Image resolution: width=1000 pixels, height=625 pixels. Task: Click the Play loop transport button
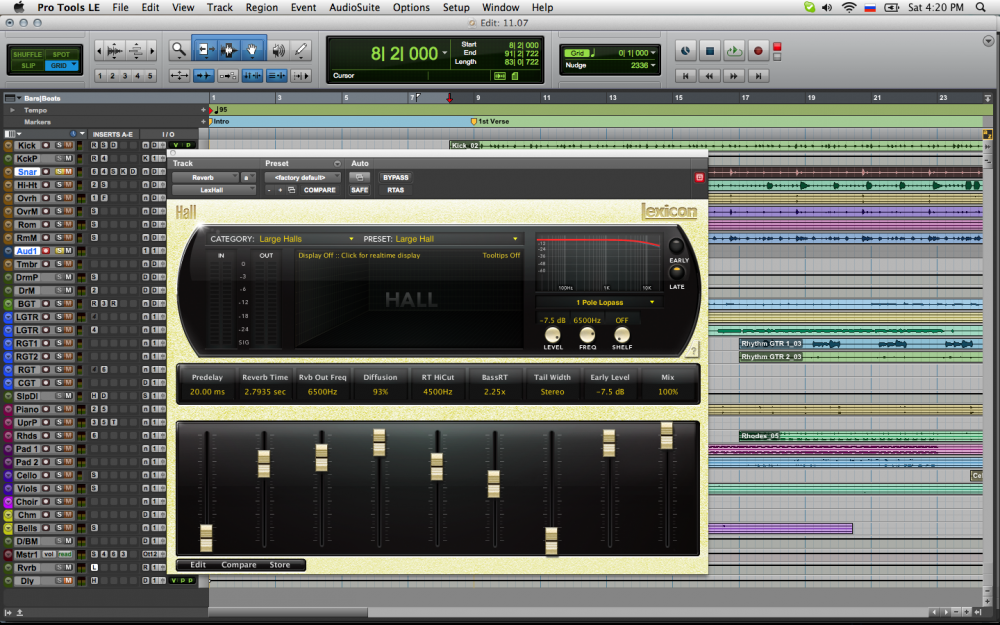coord(733,51)
